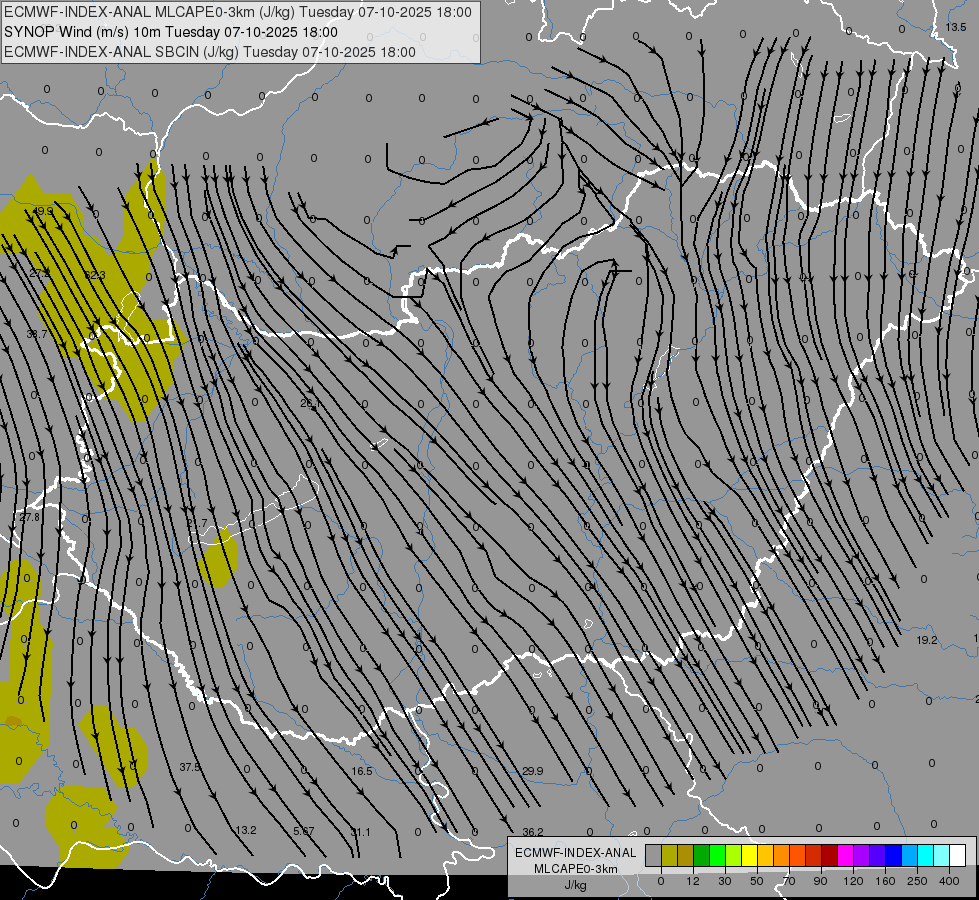The width and height of the screenshot is (979, 900).
Task: Select the cyan legend swatch
Action: [926, 855]
